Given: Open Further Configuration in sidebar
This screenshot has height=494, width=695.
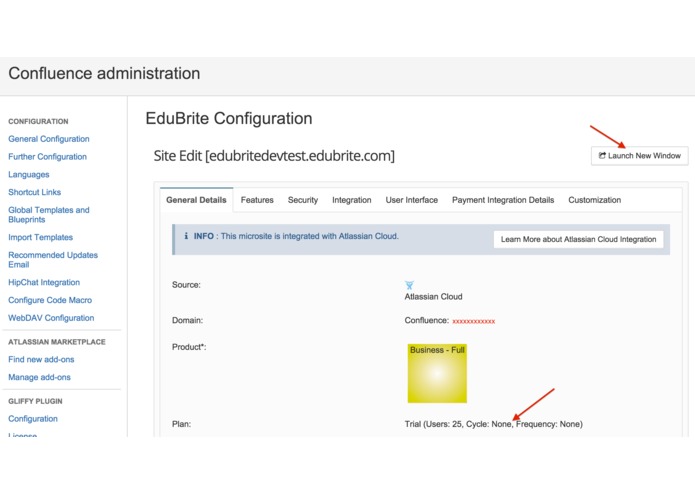Looking at the screenshot, I should pos(47,156).
